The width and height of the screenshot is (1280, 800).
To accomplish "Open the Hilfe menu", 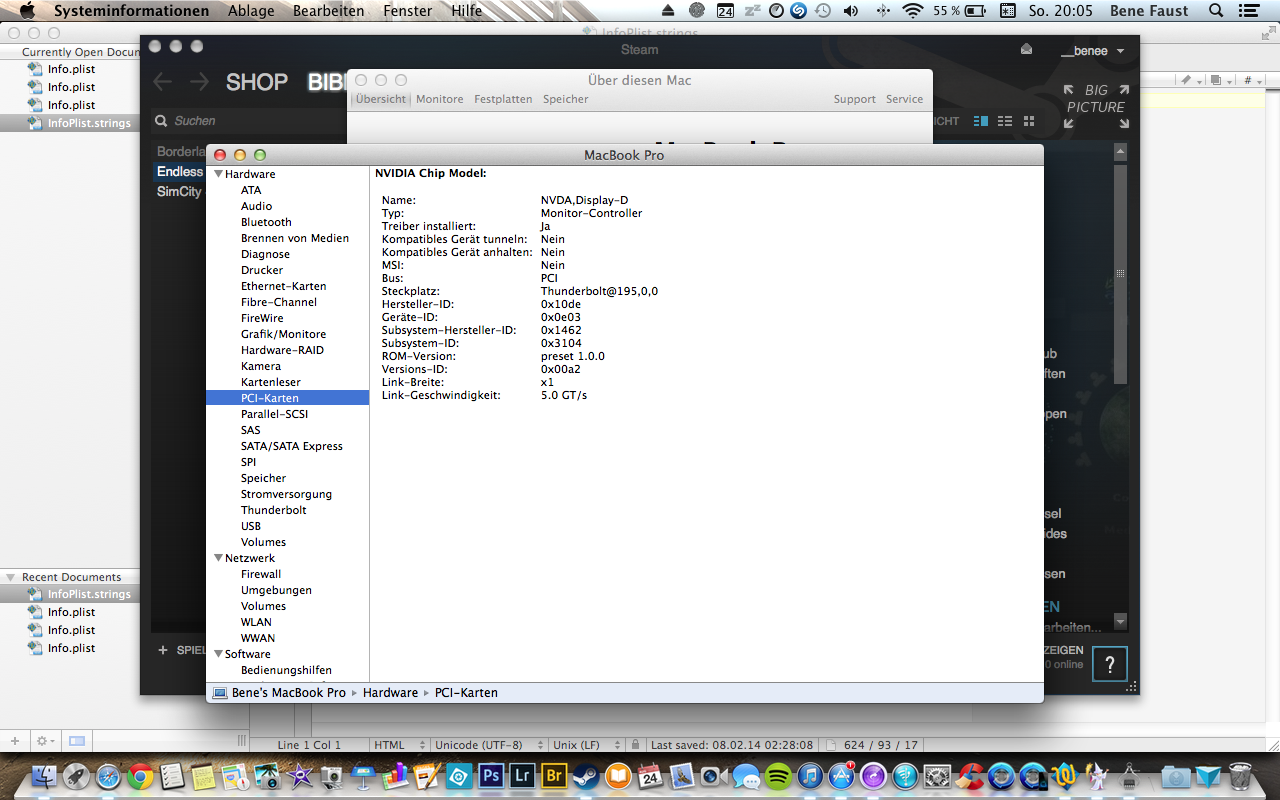I will tap(467, 11).
